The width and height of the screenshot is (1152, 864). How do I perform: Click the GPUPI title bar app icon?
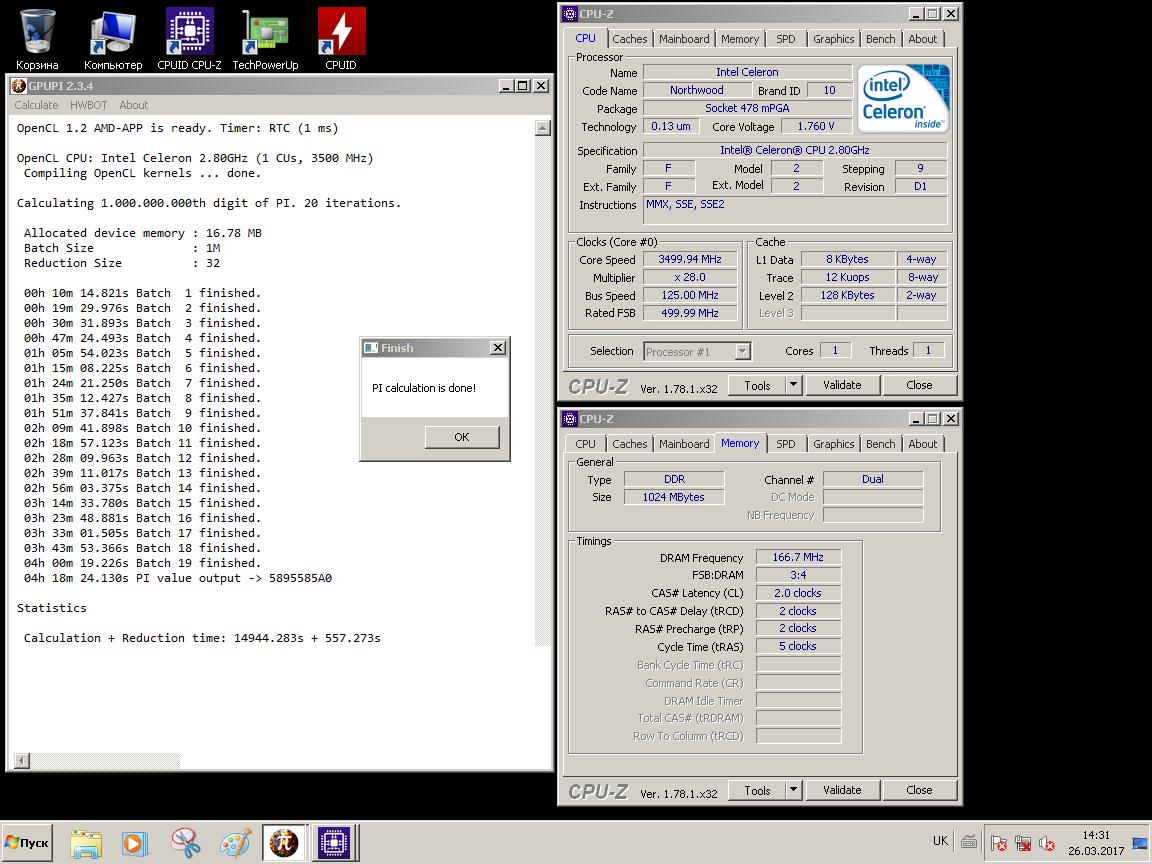click(19, 86)
